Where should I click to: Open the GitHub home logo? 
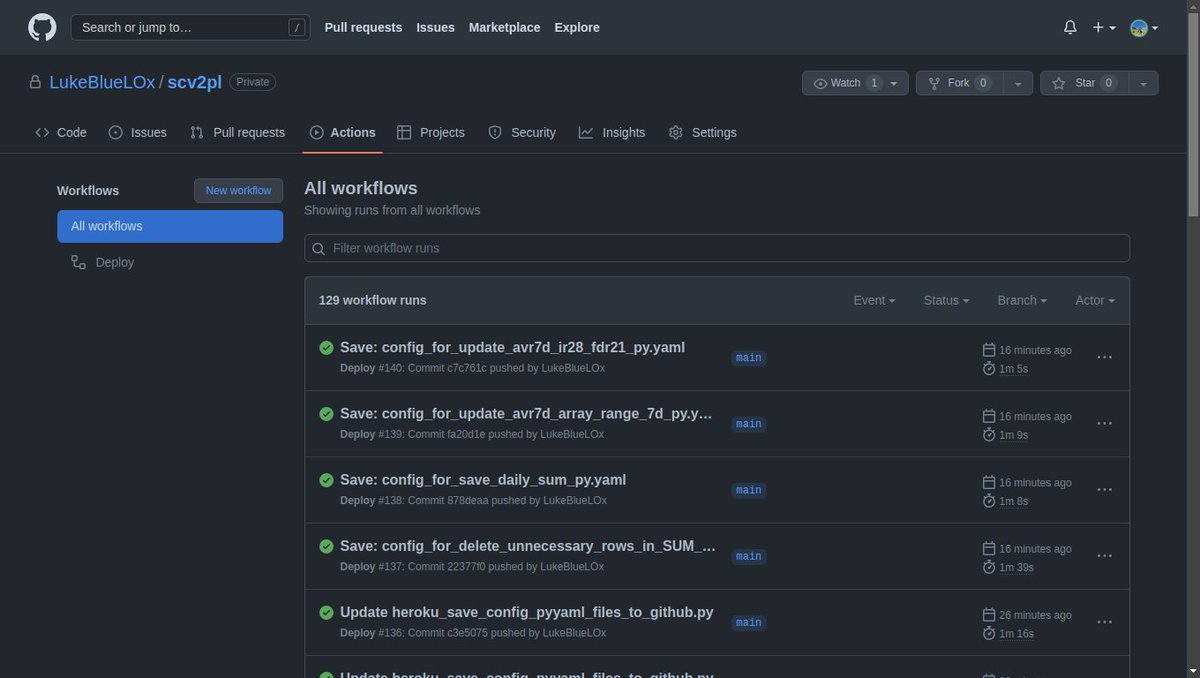tap(42, 27)
